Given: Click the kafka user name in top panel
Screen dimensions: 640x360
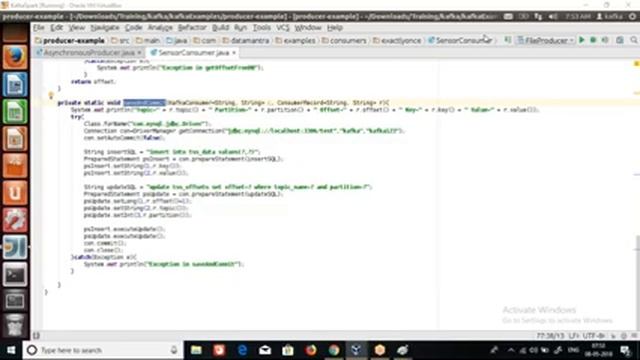Looking at the screenshot, I should point(609,17).
